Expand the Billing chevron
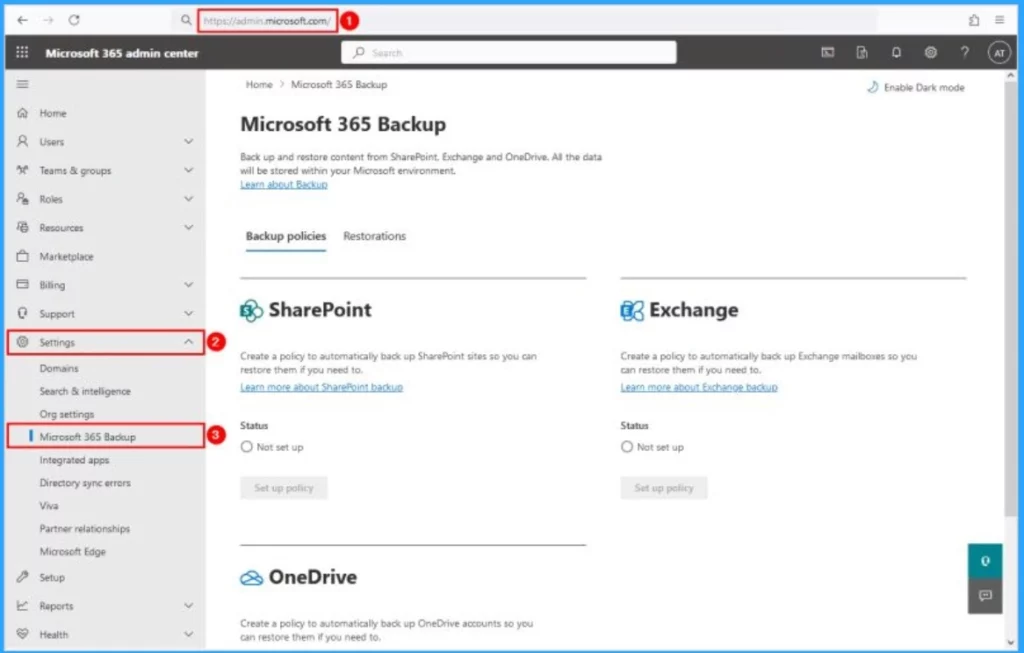 [188, 285]
